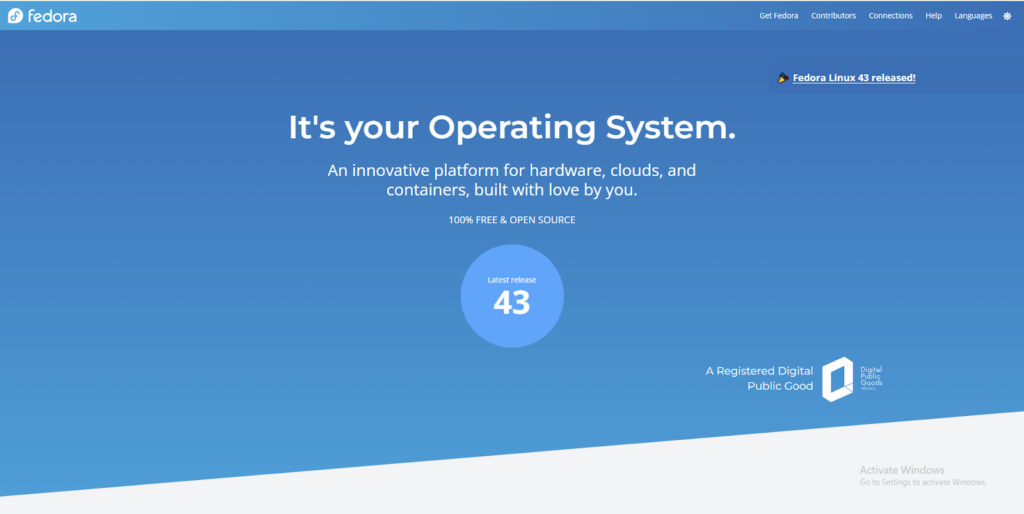The width and height of the screenshot is (1024, 514).
Task: Click the large 43 release number
Action: pos(512,303)
